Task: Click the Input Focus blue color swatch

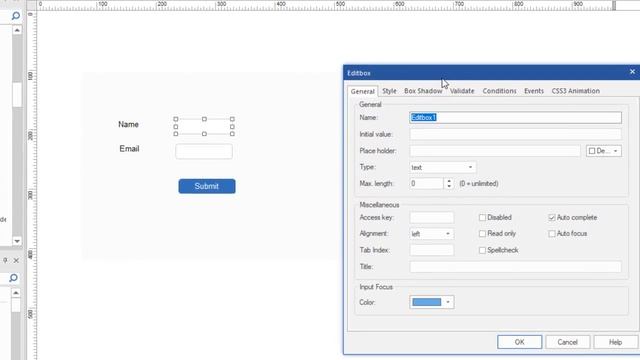Action: 427,302
